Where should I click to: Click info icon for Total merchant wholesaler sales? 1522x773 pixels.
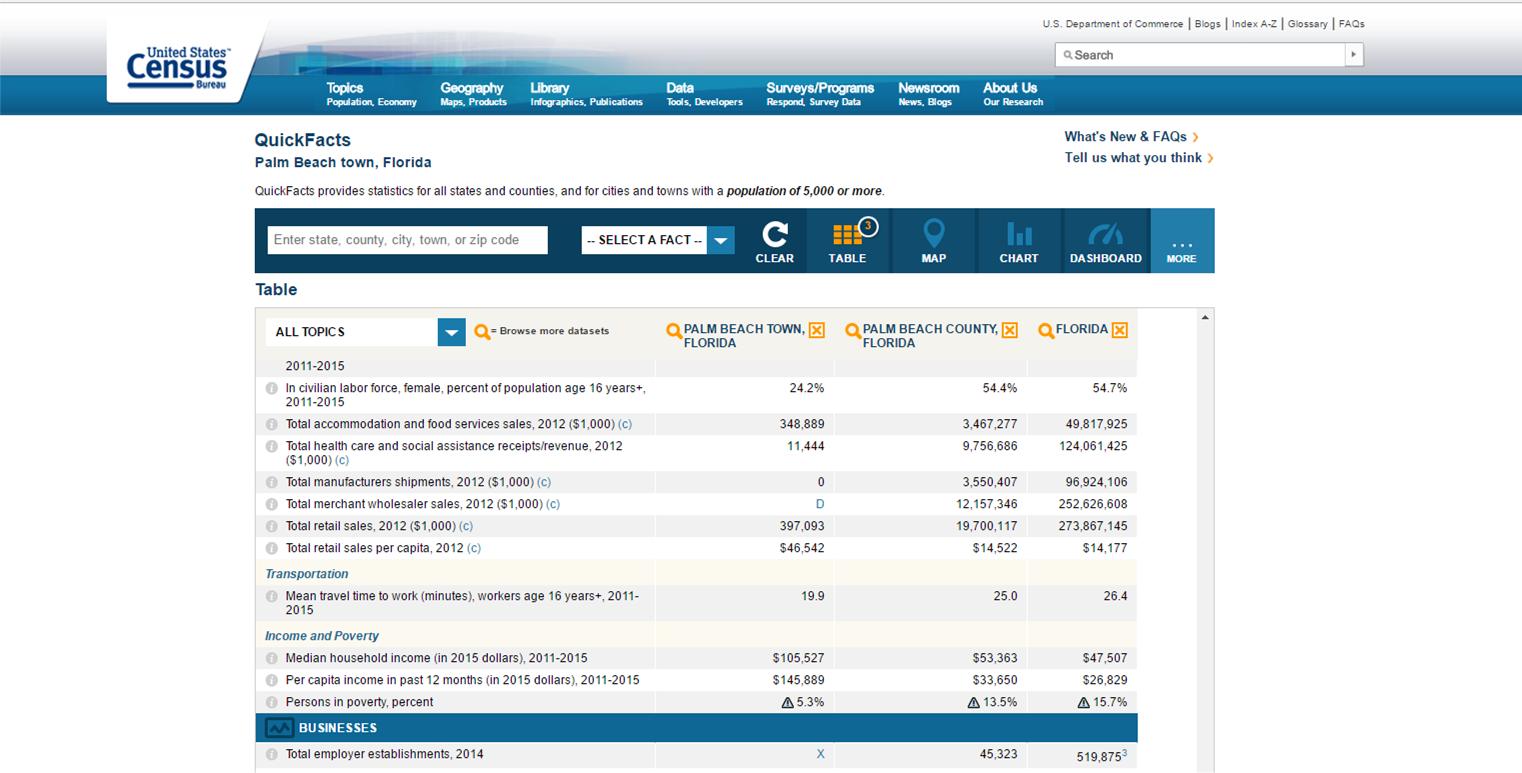tap(271, 504)
